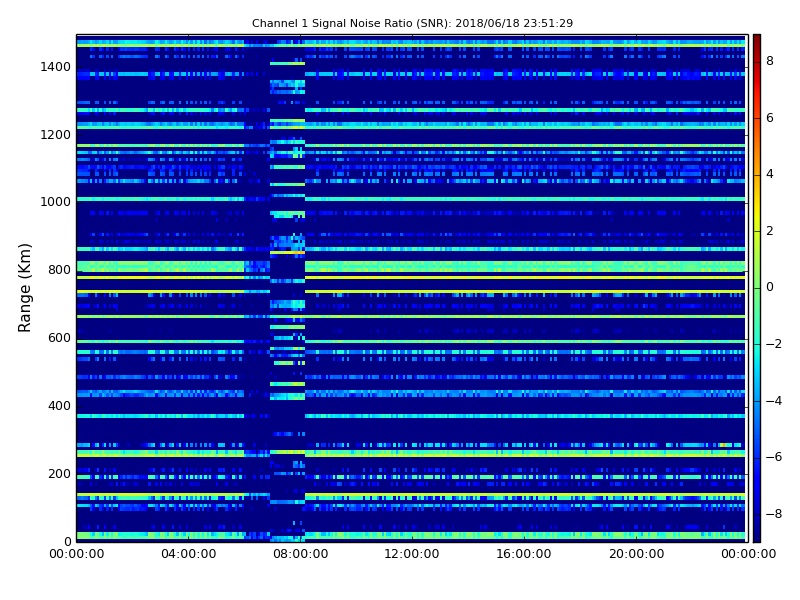The height and width of the screenshot is (600, 800).
Task: Click the 12:00:00 time axis label
Action: tap(412, 554)
